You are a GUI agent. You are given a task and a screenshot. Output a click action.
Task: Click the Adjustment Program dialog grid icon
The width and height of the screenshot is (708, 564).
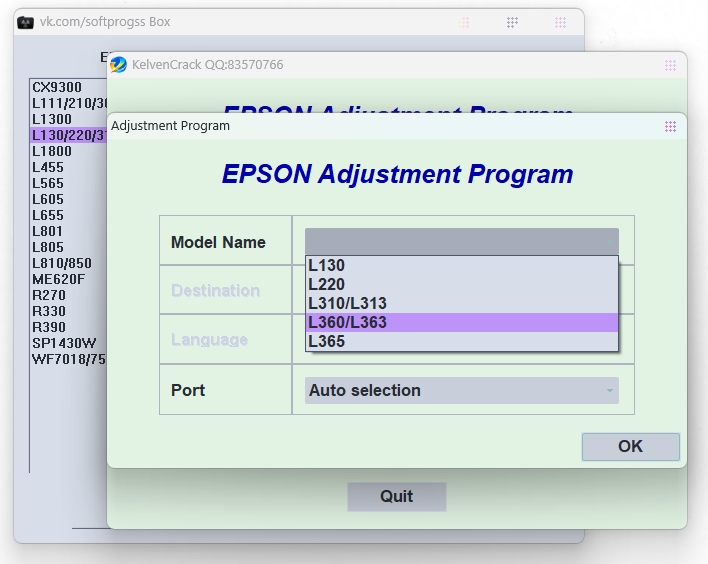coord(670,126)
